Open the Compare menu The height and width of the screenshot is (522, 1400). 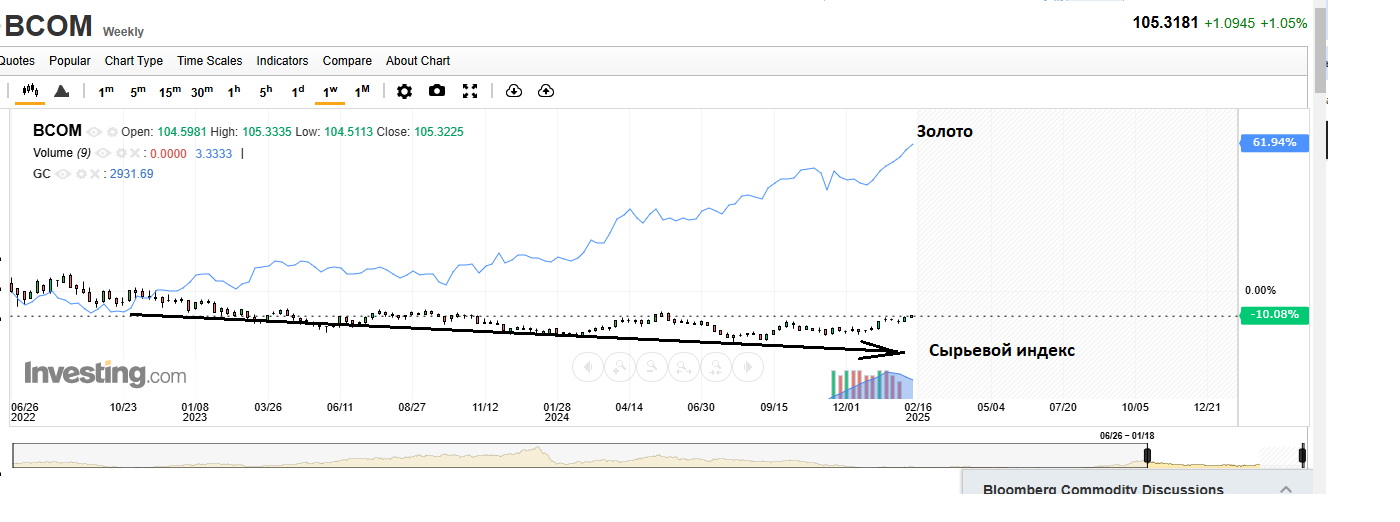point(347,61)
